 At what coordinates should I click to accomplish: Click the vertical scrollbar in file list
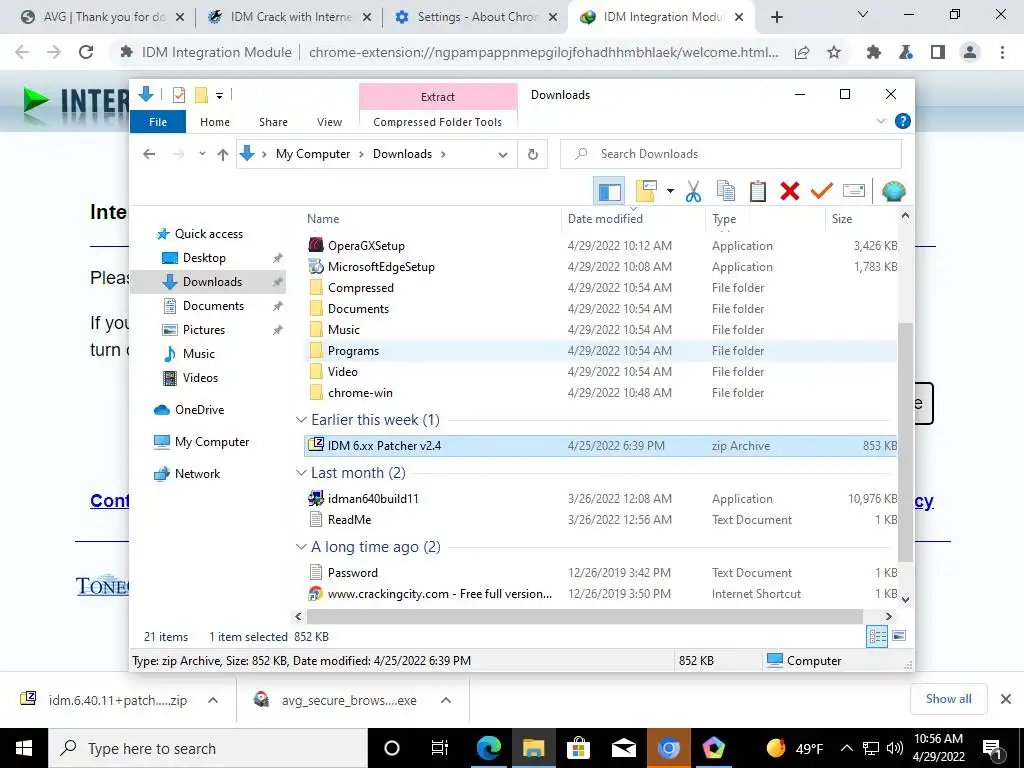coord(905,441)
